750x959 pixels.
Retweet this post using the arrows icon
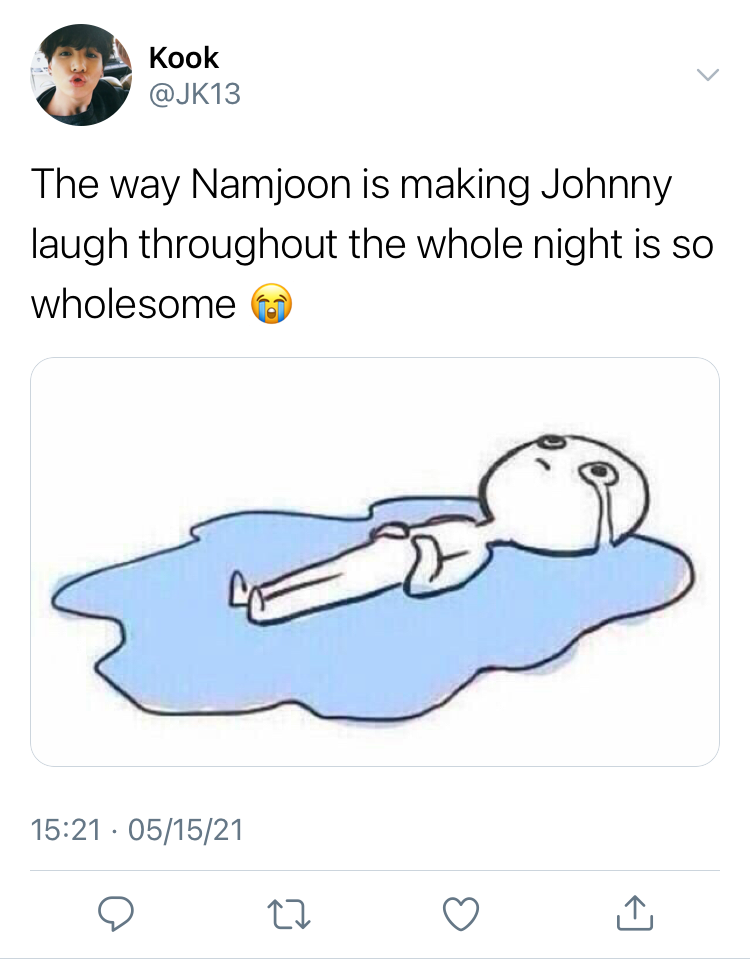289,914
